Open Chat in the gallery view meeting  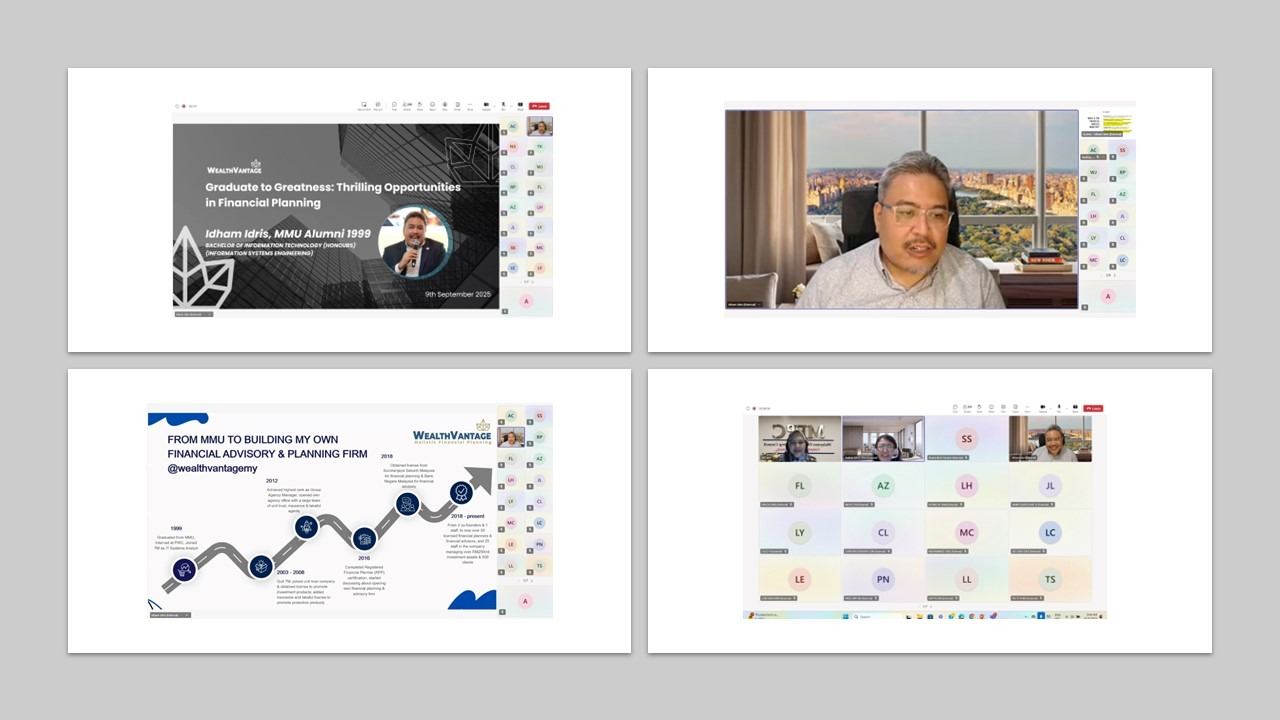[x=955, y=408]
